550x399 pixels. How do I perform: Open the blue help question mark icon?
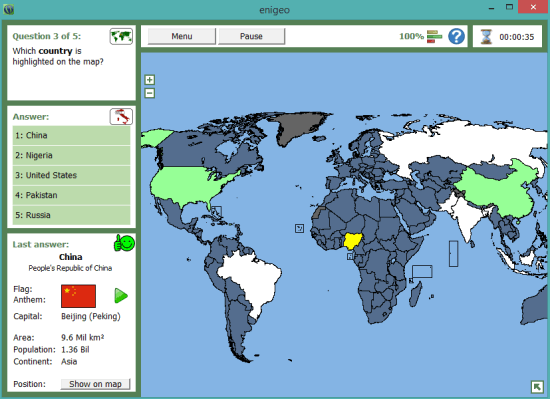click(456, 36)
